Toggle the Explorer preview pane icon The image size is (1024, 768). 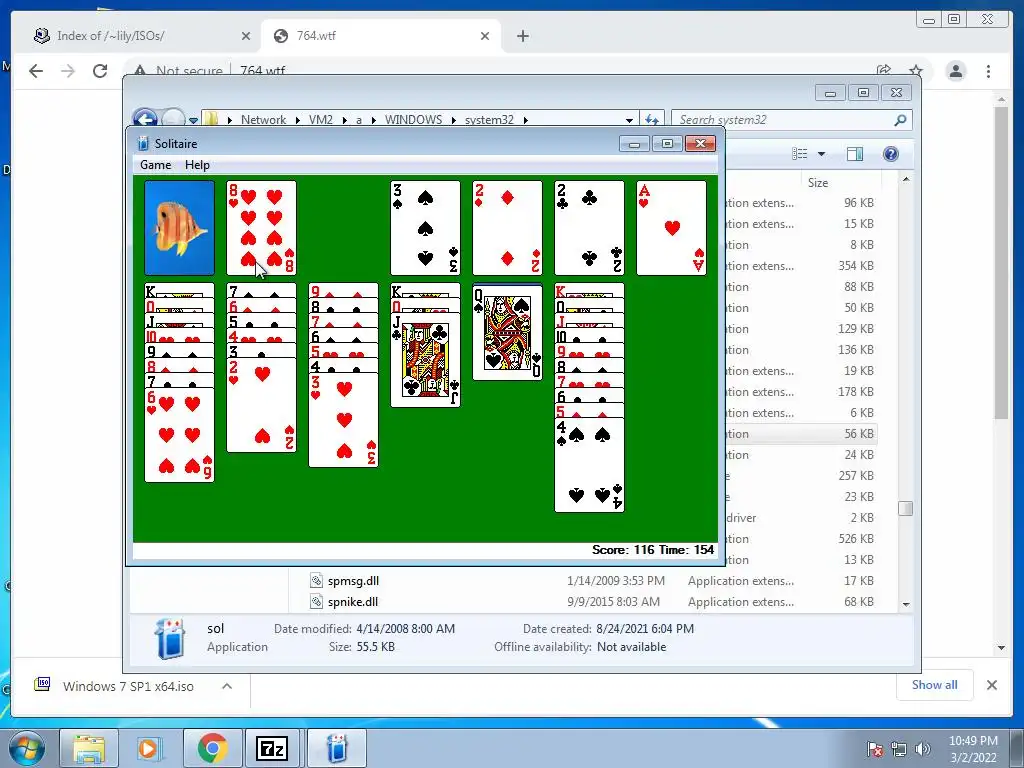[x=855, y=153]
